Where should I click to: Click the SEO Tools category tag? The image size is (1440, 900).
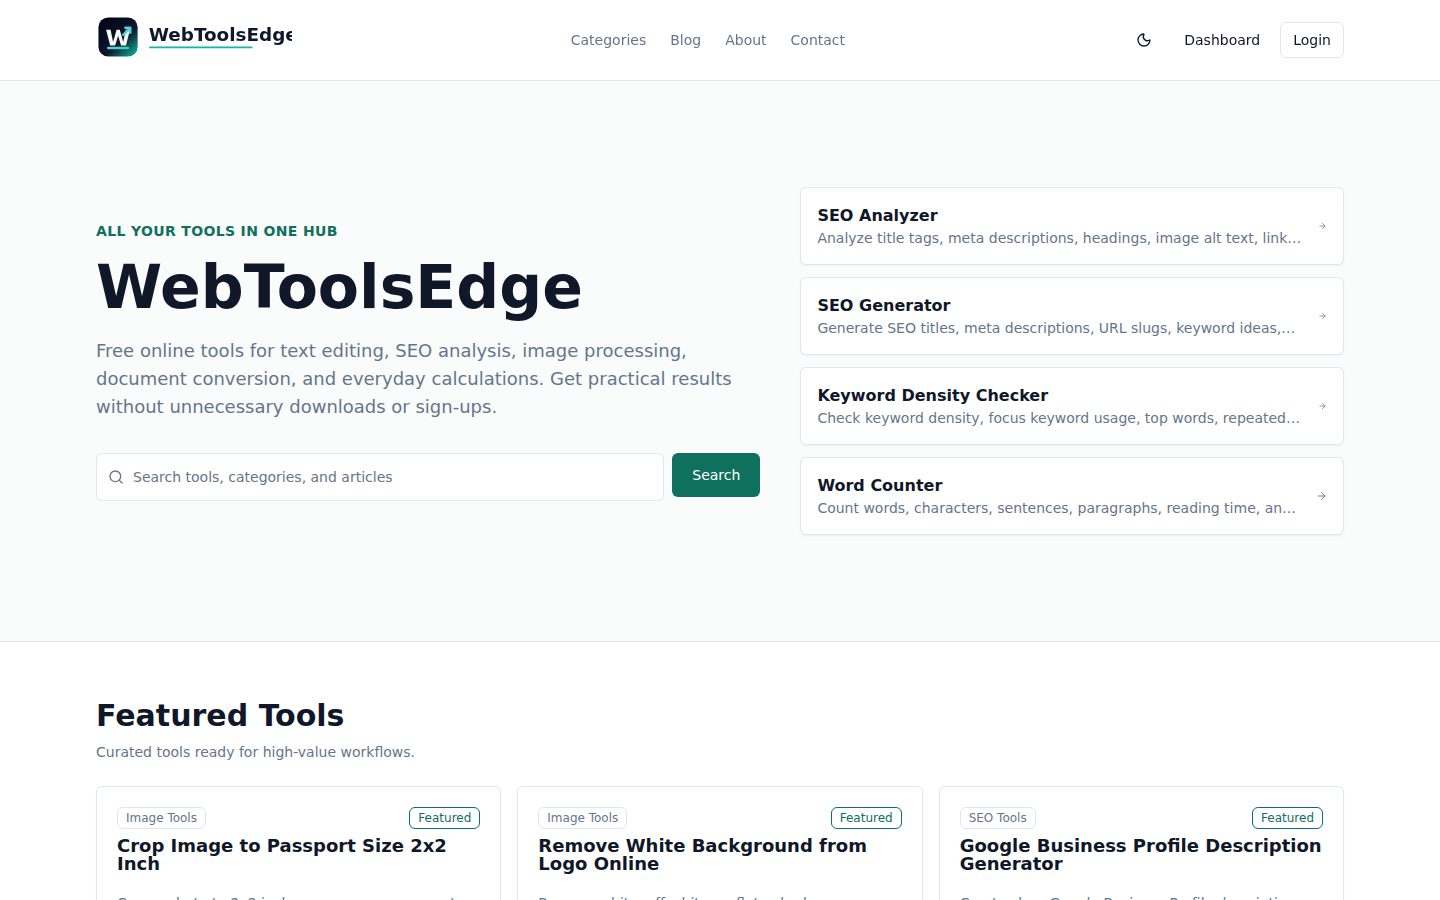tap(998, 818)
